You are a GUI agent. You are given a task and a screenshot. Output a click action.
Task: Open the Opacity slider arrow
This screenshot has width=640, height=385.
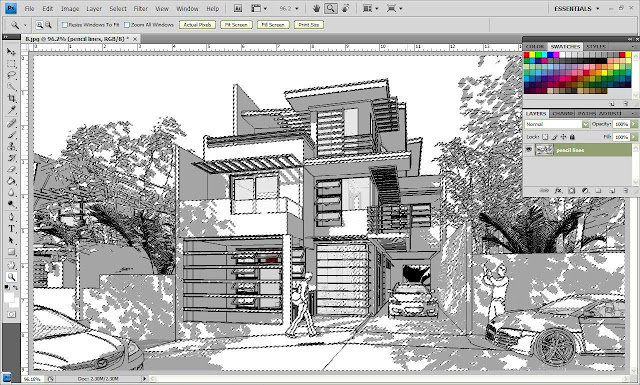click(x=634, y=124)
